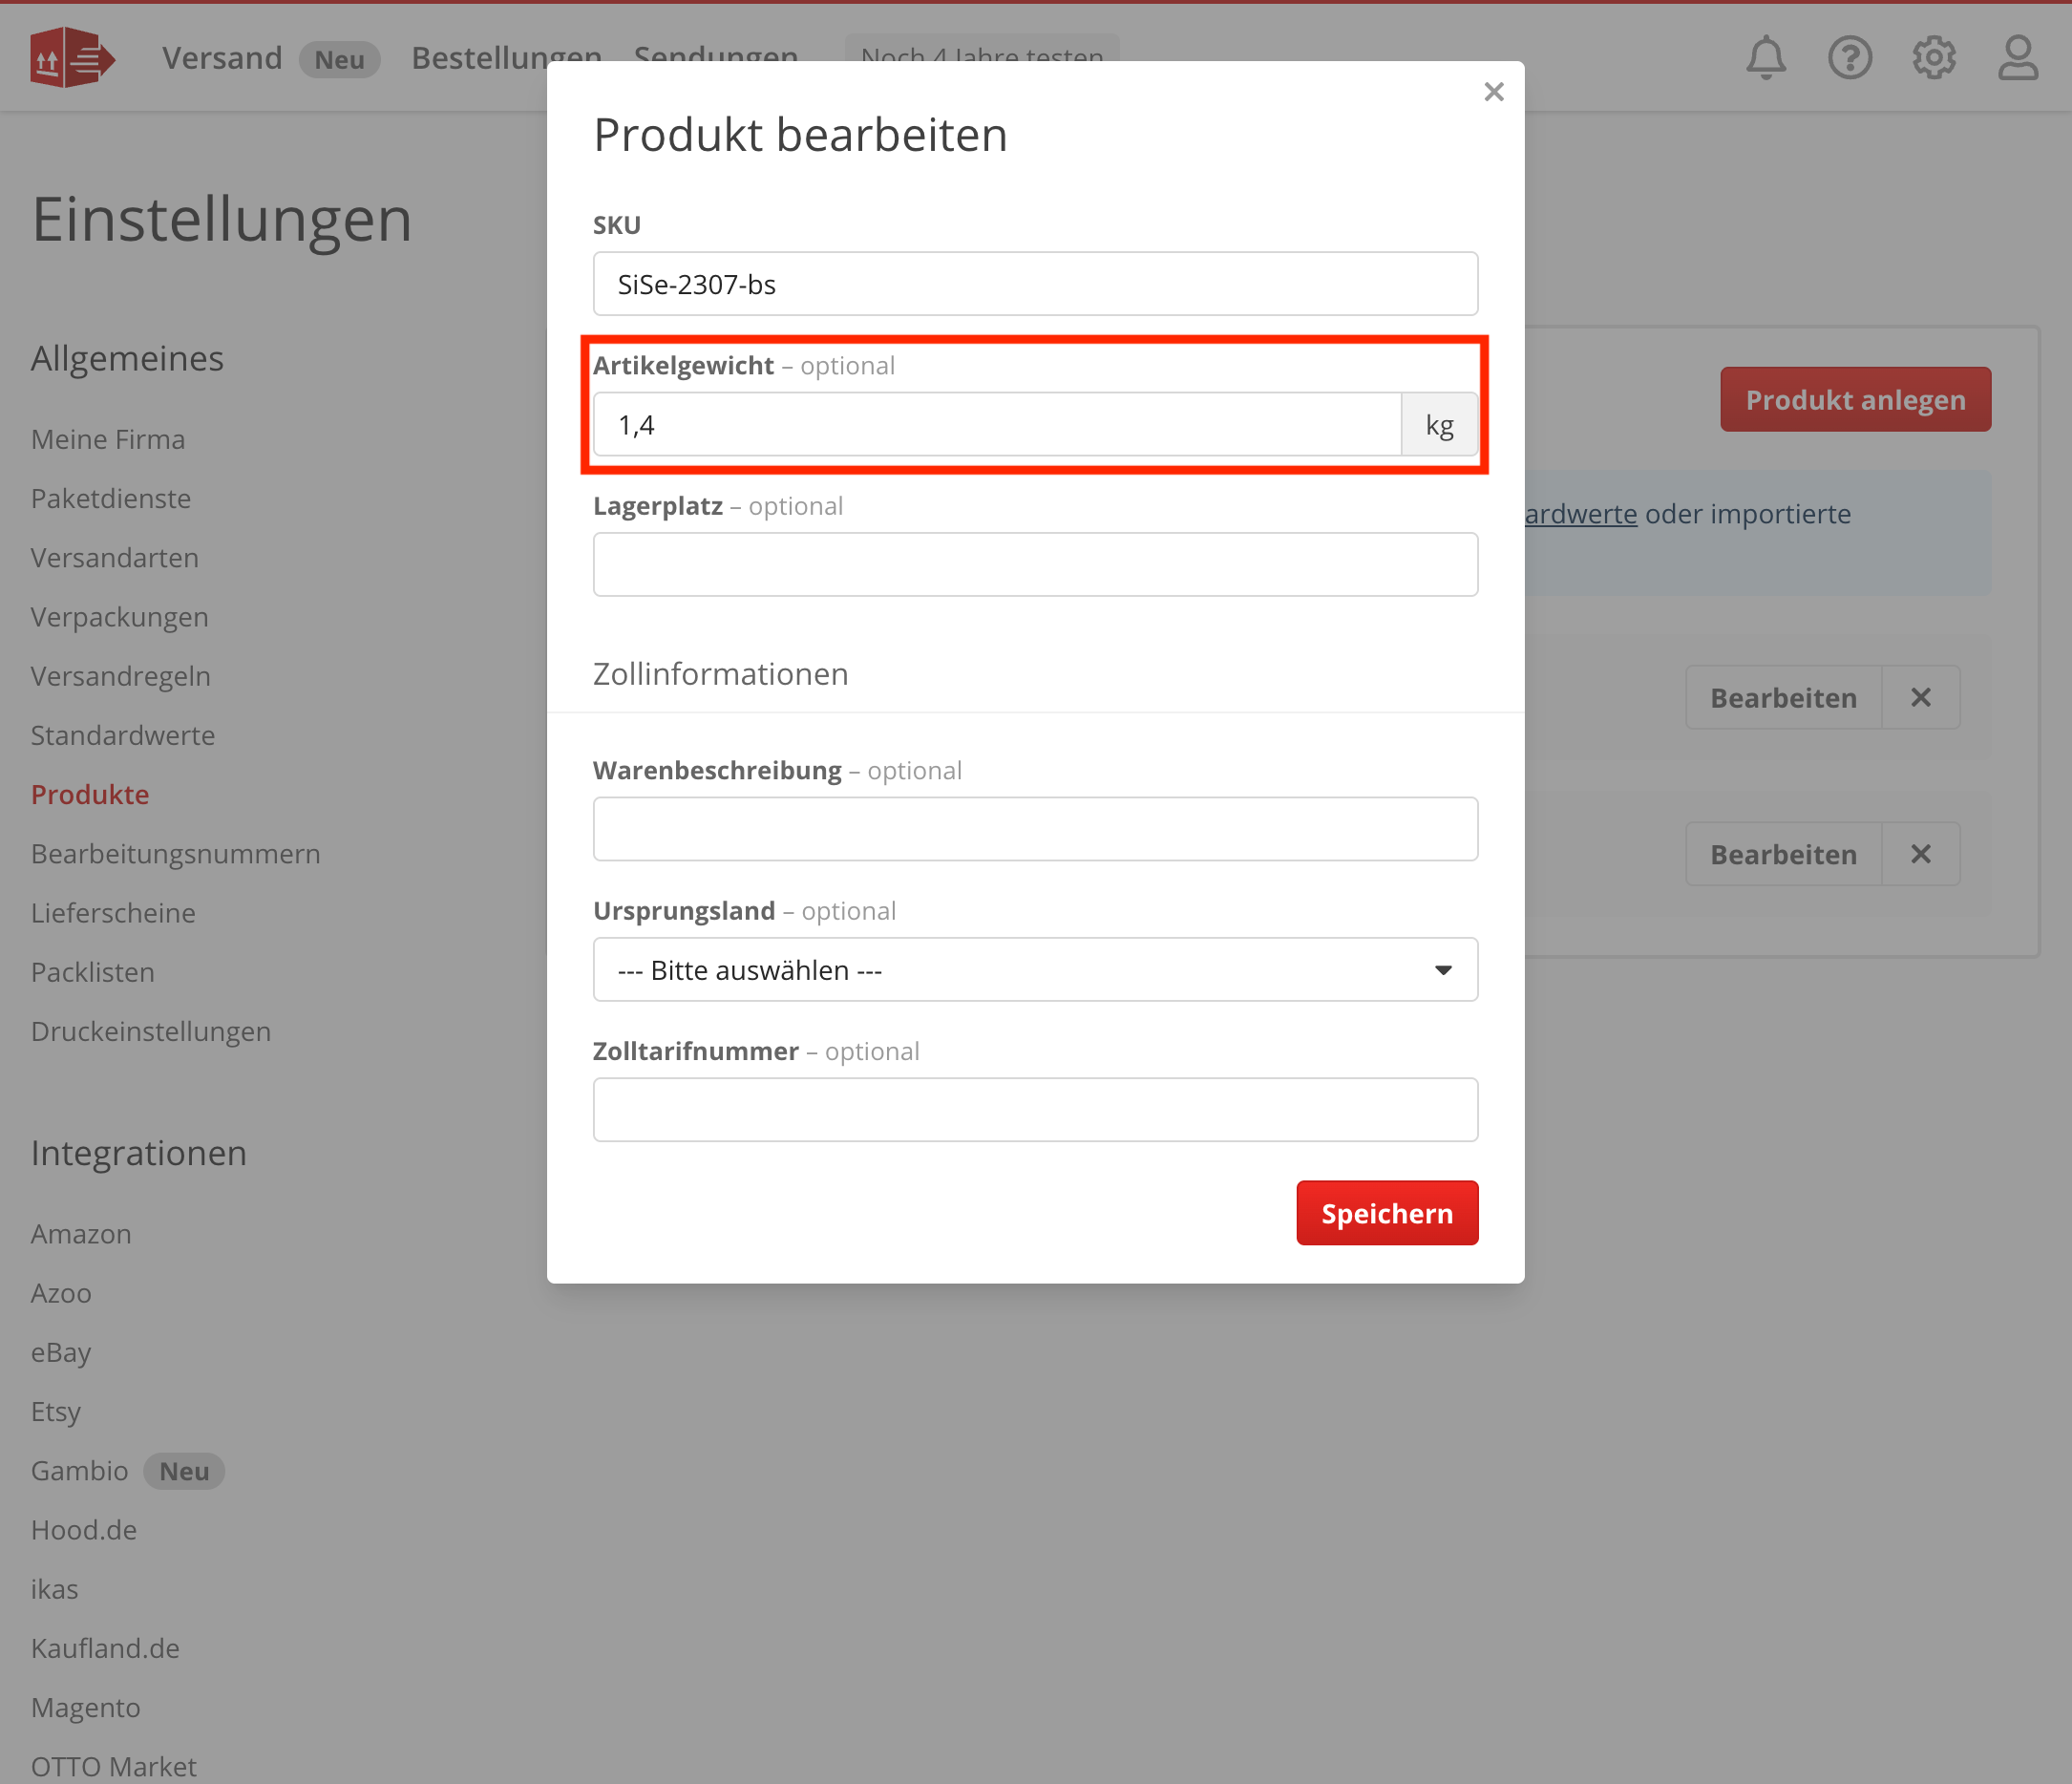Open Paketdienste settings
The height and width of the screenshot is (1784, 2072).
click(111, 499)
